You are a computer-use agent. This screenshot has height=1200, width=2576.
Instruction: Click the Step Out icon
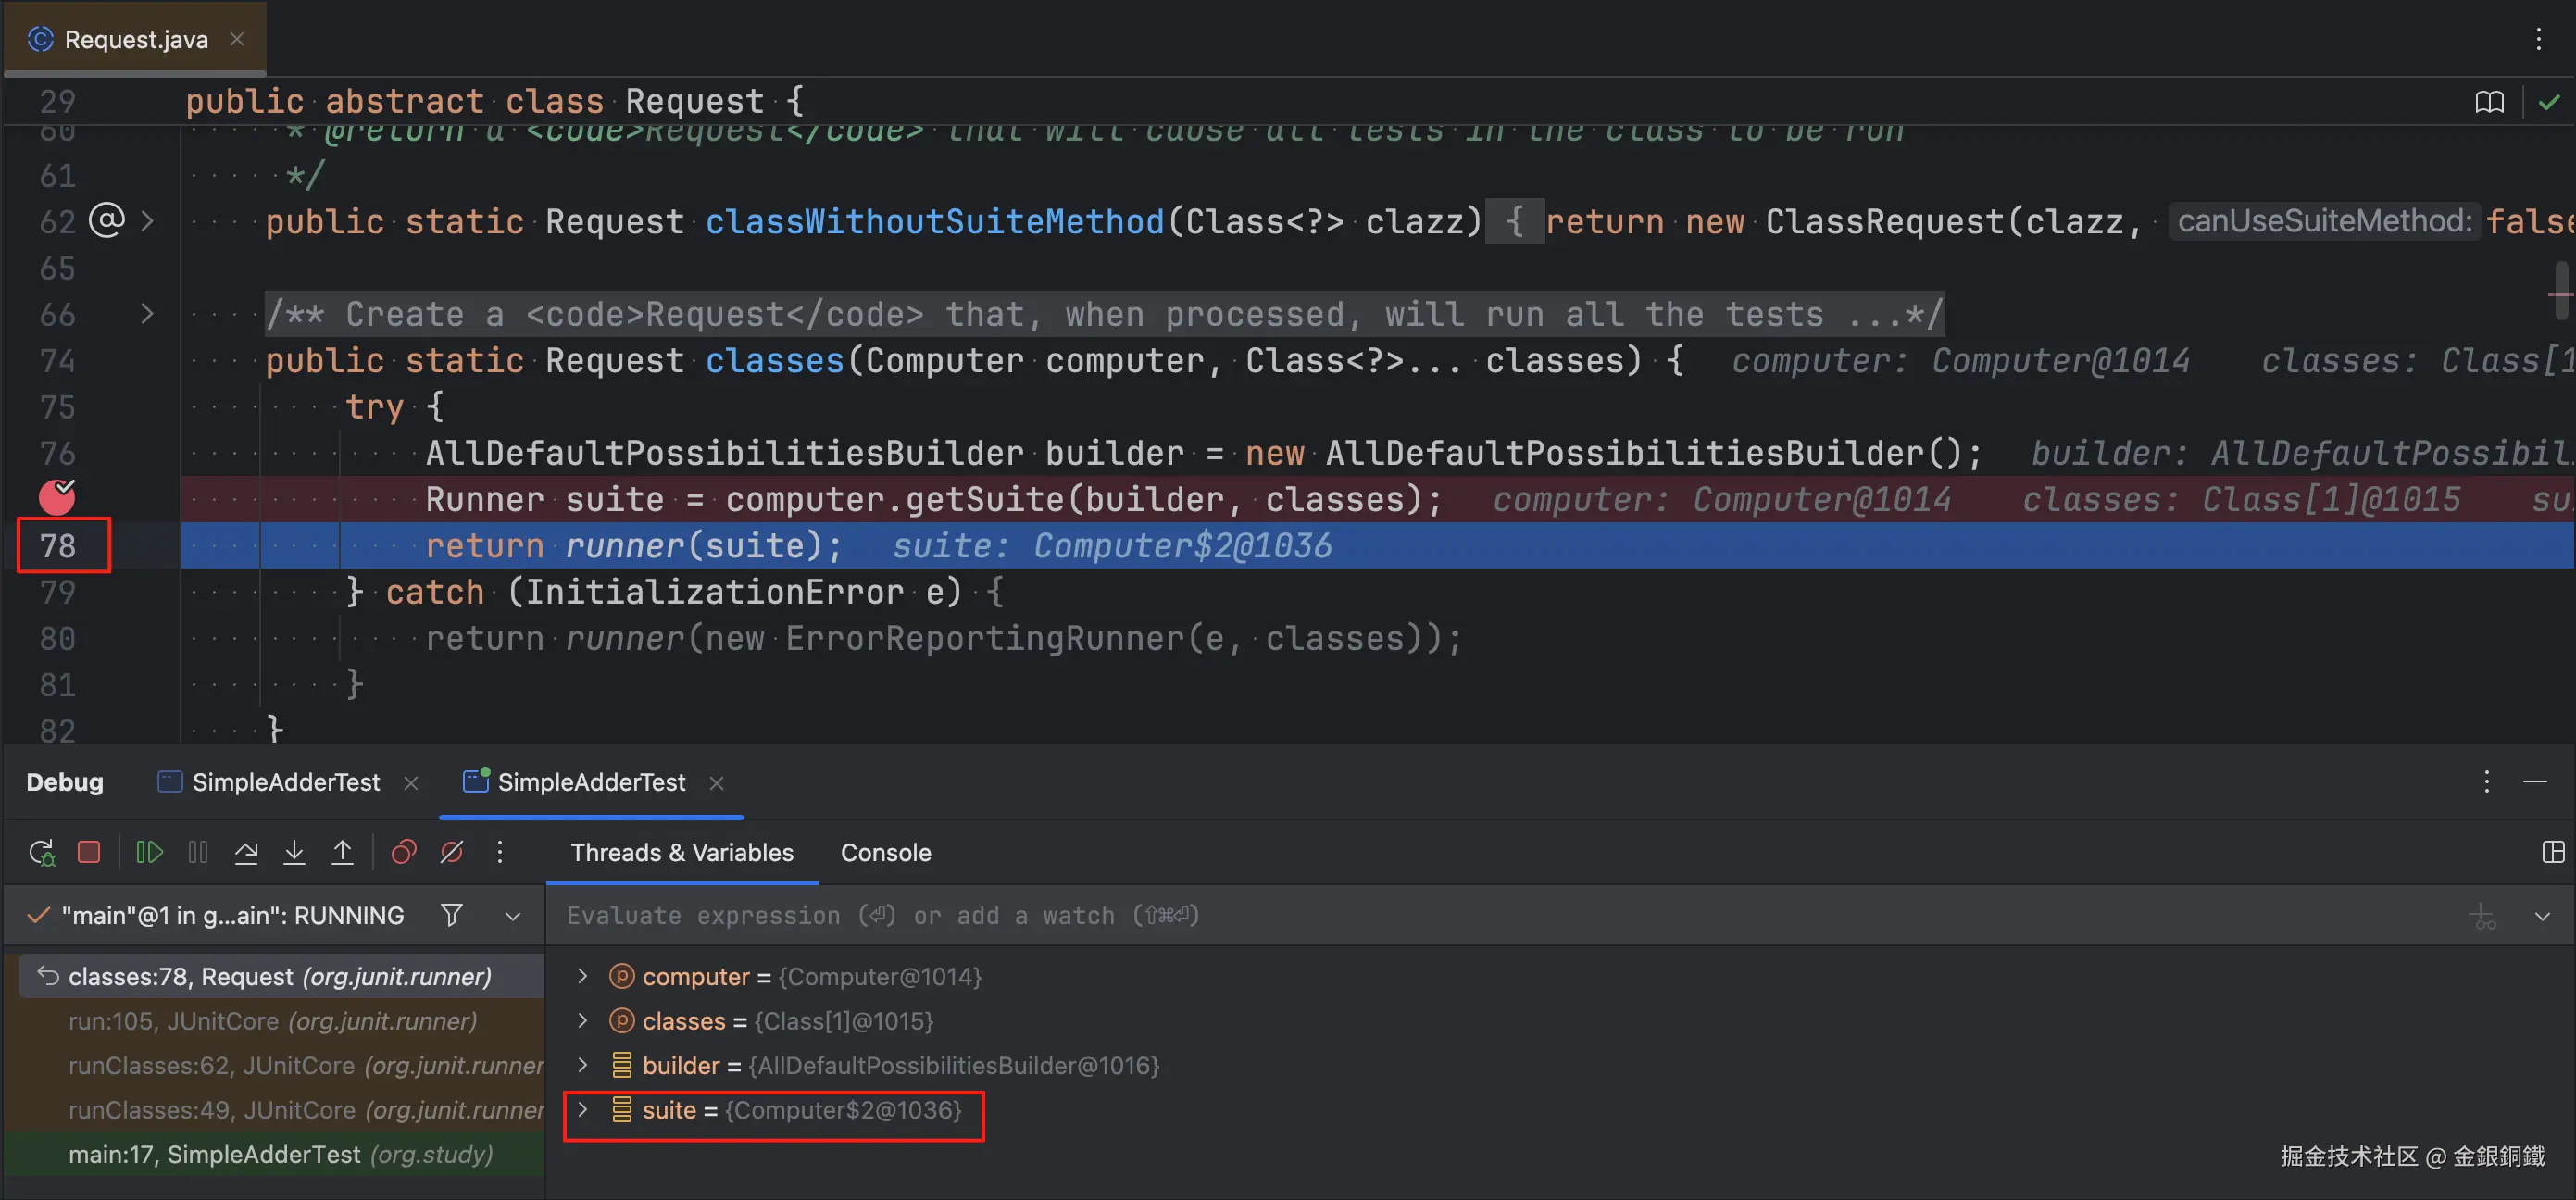(342, 852)
